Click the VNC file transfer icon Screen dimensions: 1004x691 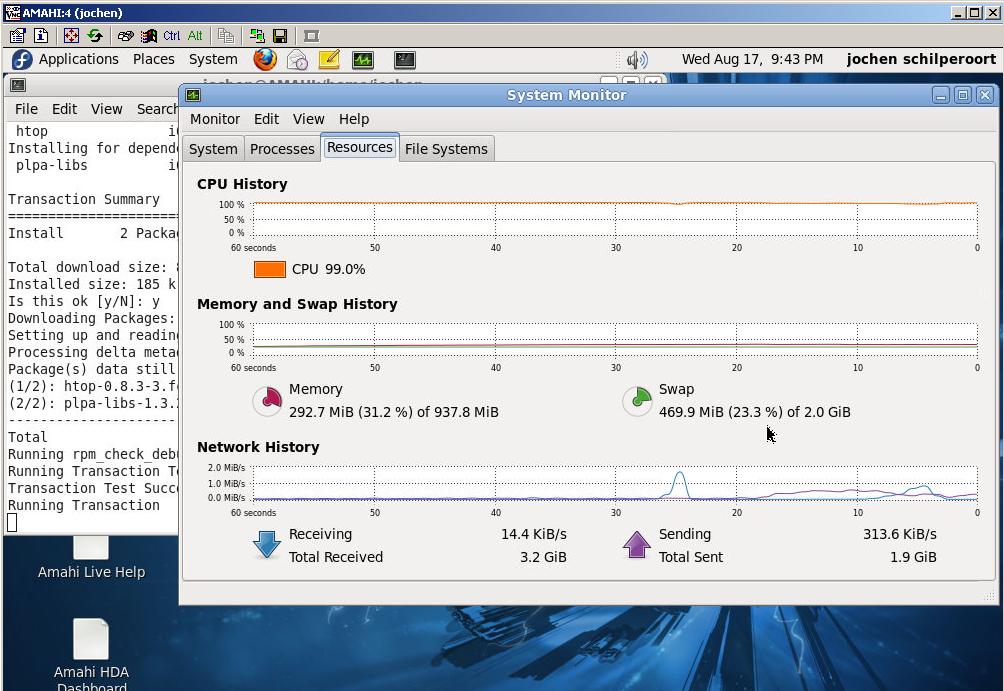tap(225, 36)
